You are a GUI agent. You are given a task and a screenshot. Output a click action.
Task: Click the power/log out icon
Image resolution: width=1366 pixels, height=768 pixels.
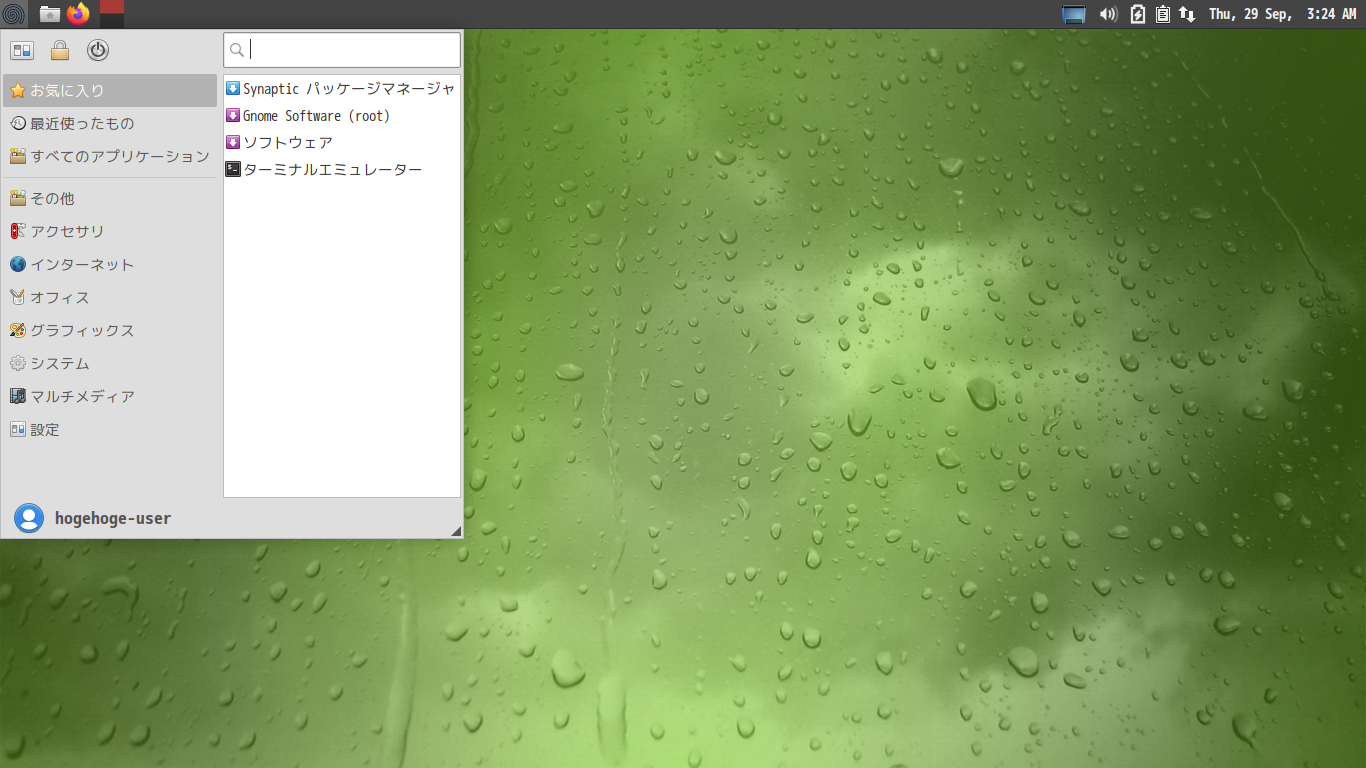98,50
